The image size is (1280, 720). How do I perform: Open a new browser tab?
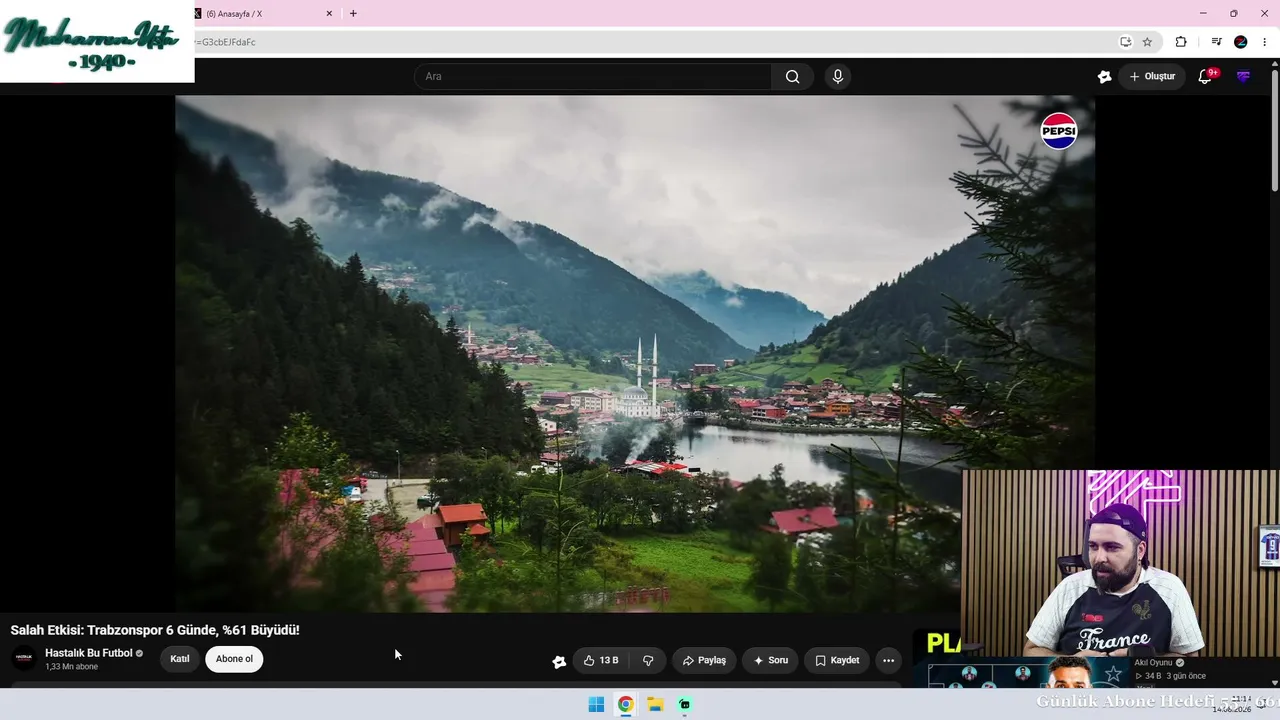[x=353, y=14]
